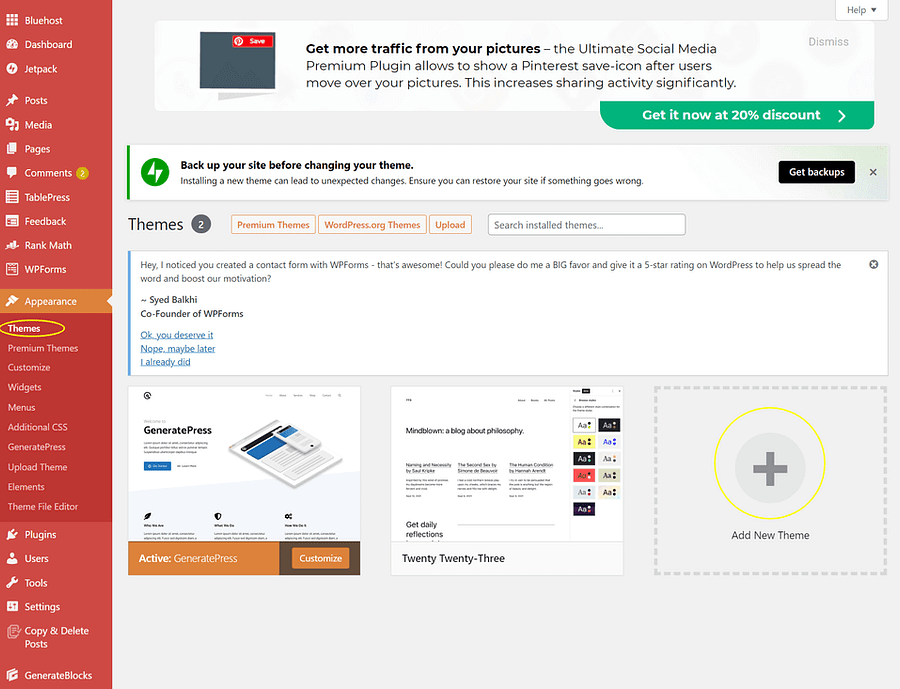900x689 pixels.
Task: Select the Twenty Twenty-Three theme thumbnail
Action: (x=507, y=464)
